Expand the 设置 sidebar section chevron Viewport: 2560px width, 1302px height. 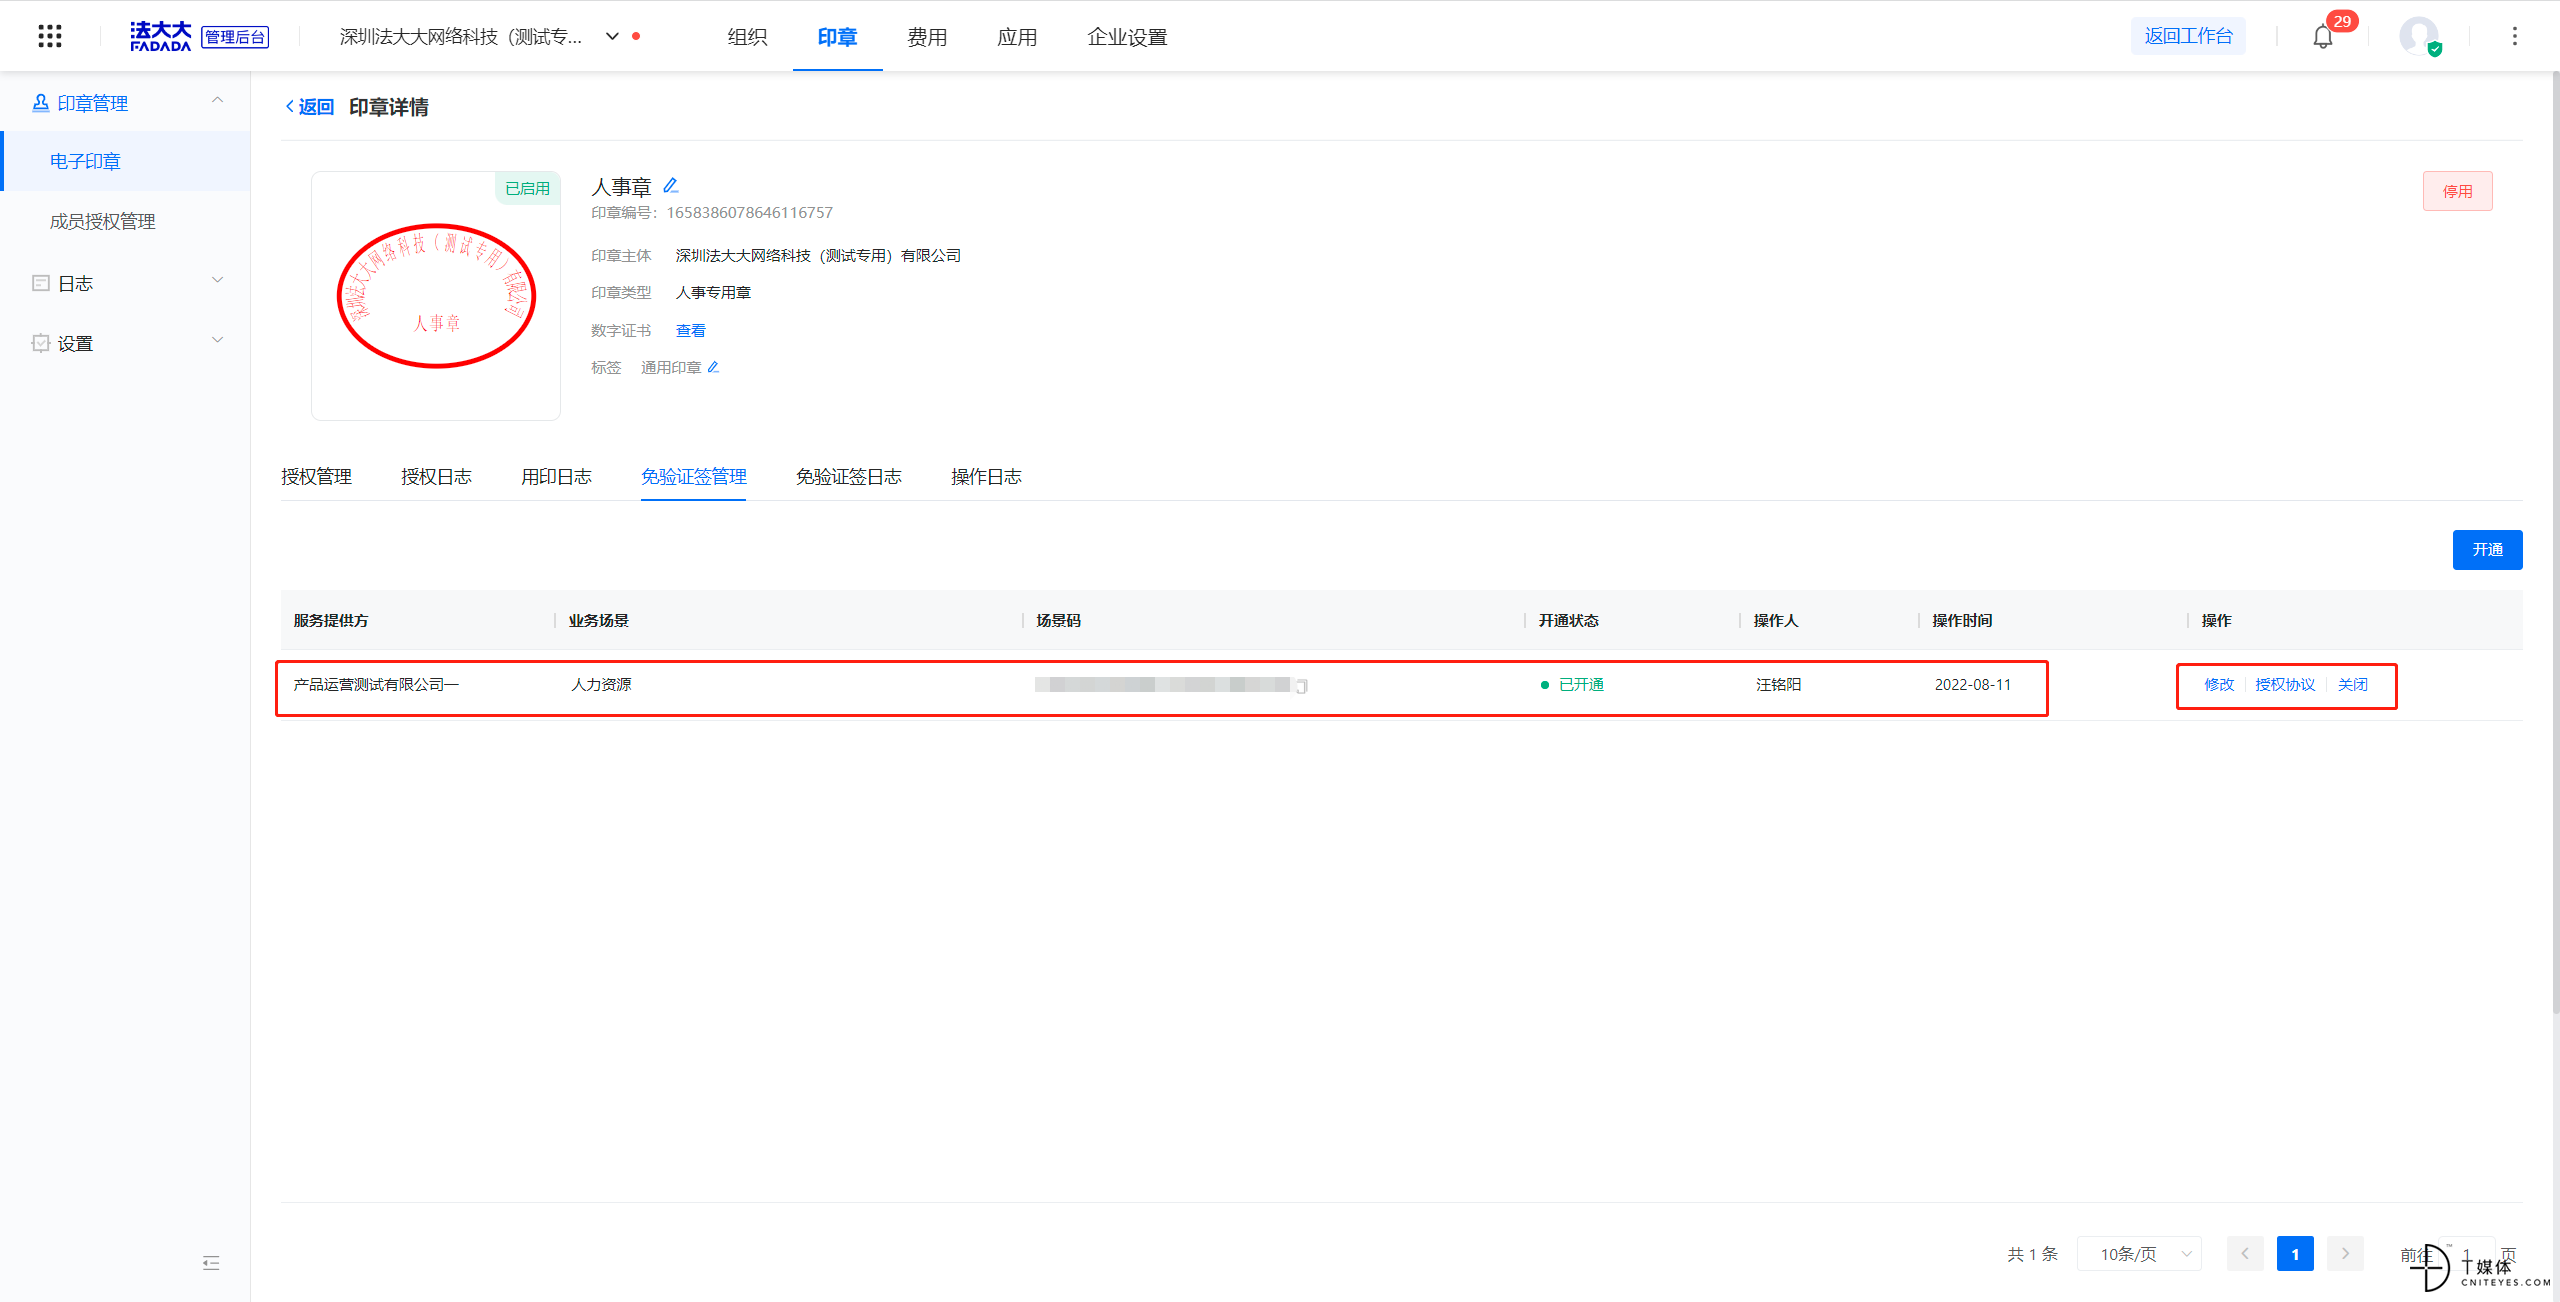pyautogui.click(x=217, y=340)
